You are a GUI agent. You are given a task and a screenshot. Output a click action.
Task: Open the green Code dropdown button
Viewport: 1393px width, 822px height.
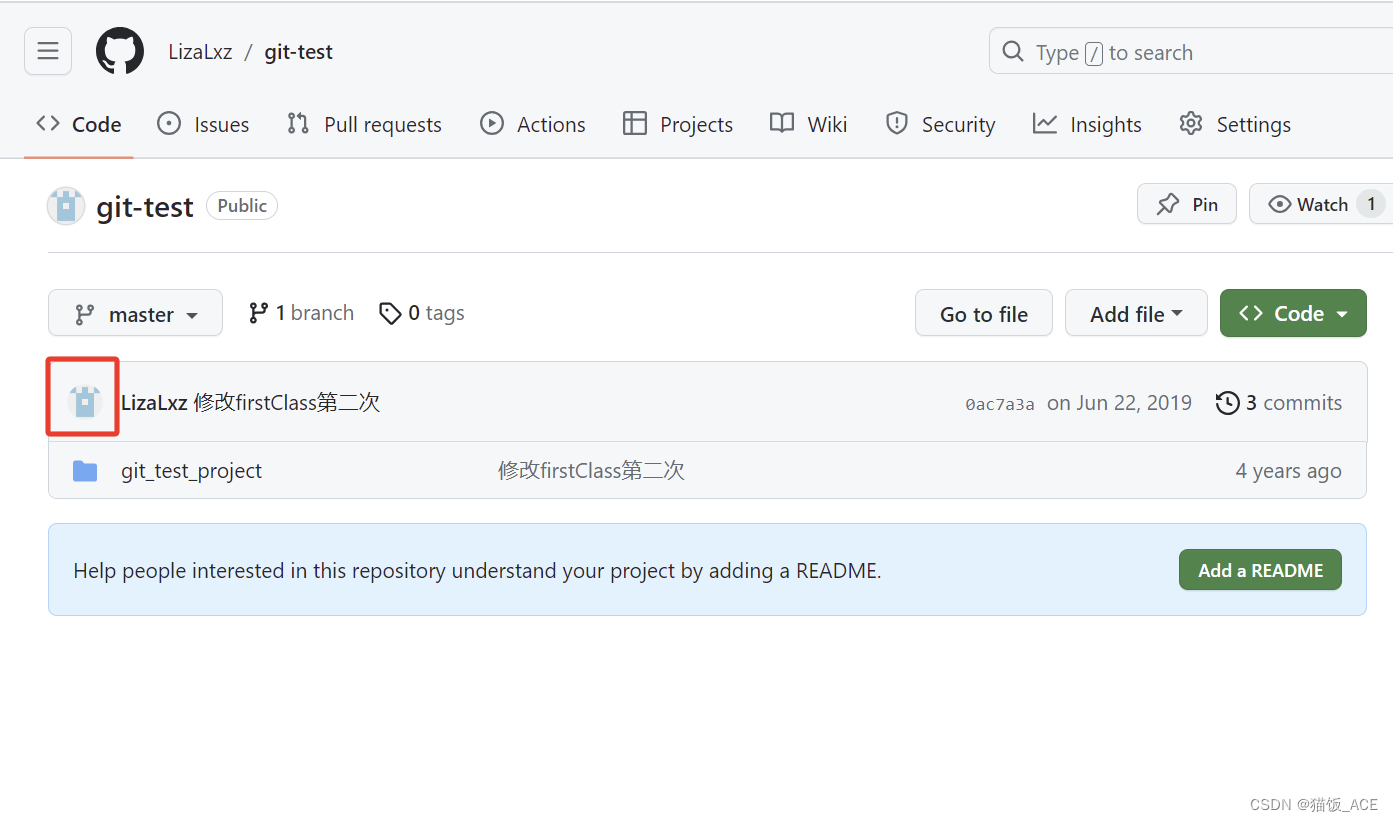pos(1293,314)
